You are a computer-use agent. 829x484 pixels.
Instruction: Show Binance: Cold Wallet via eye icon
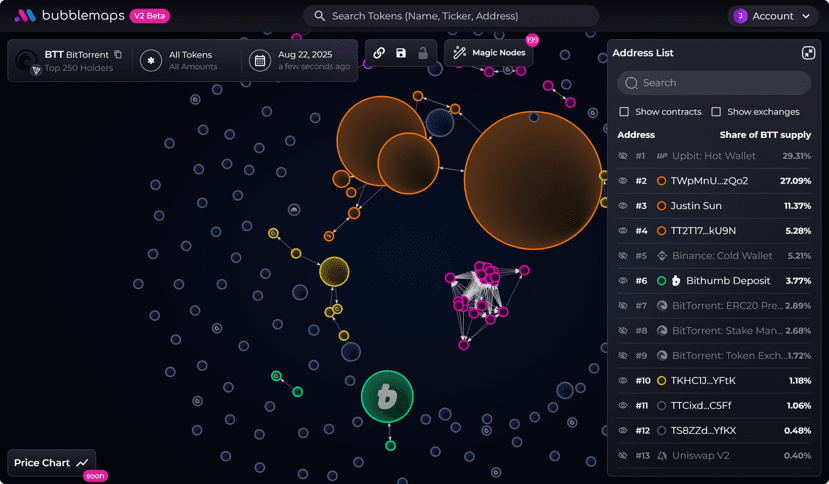click(x=623, y=256)
